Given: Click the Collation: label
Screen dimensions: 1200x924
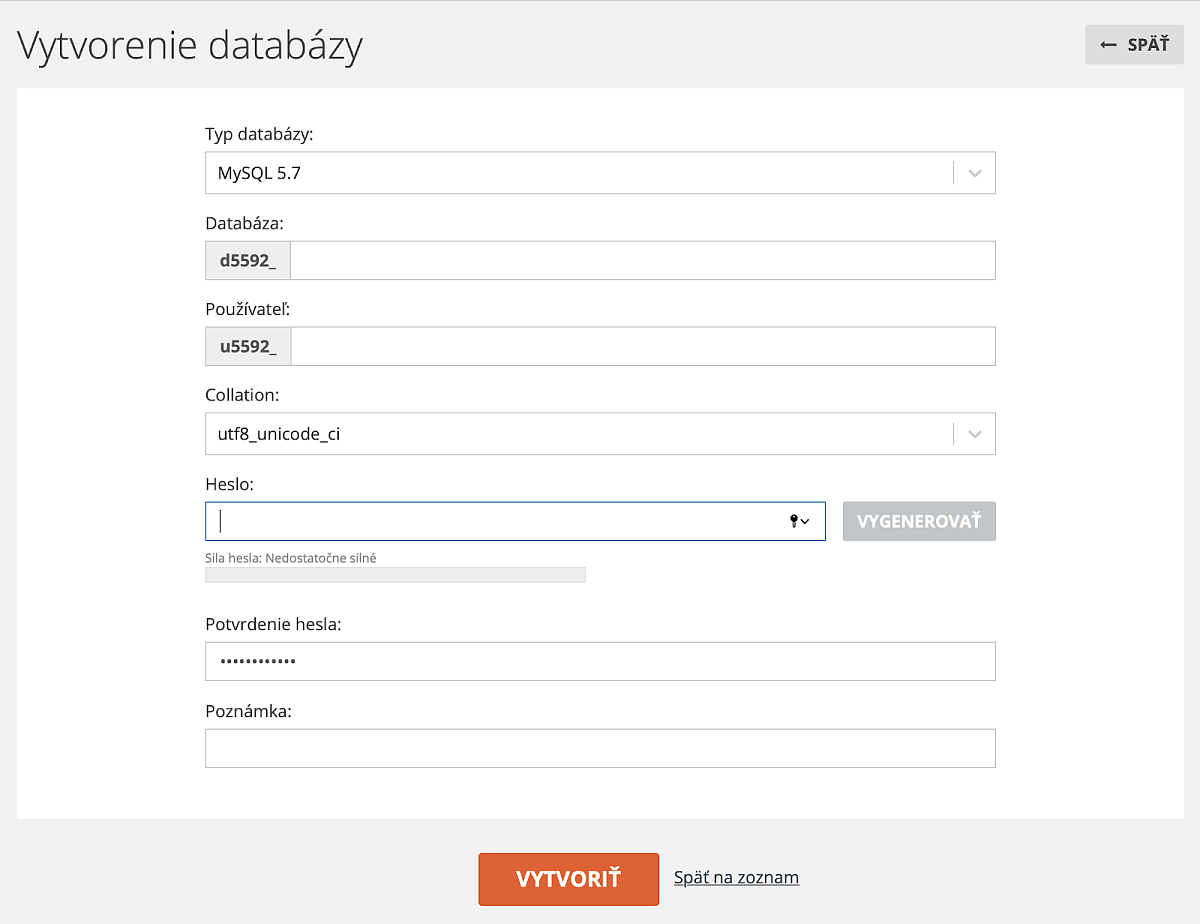Looking at the screenshot, I should pyautogui.click(x=242, y=395).
